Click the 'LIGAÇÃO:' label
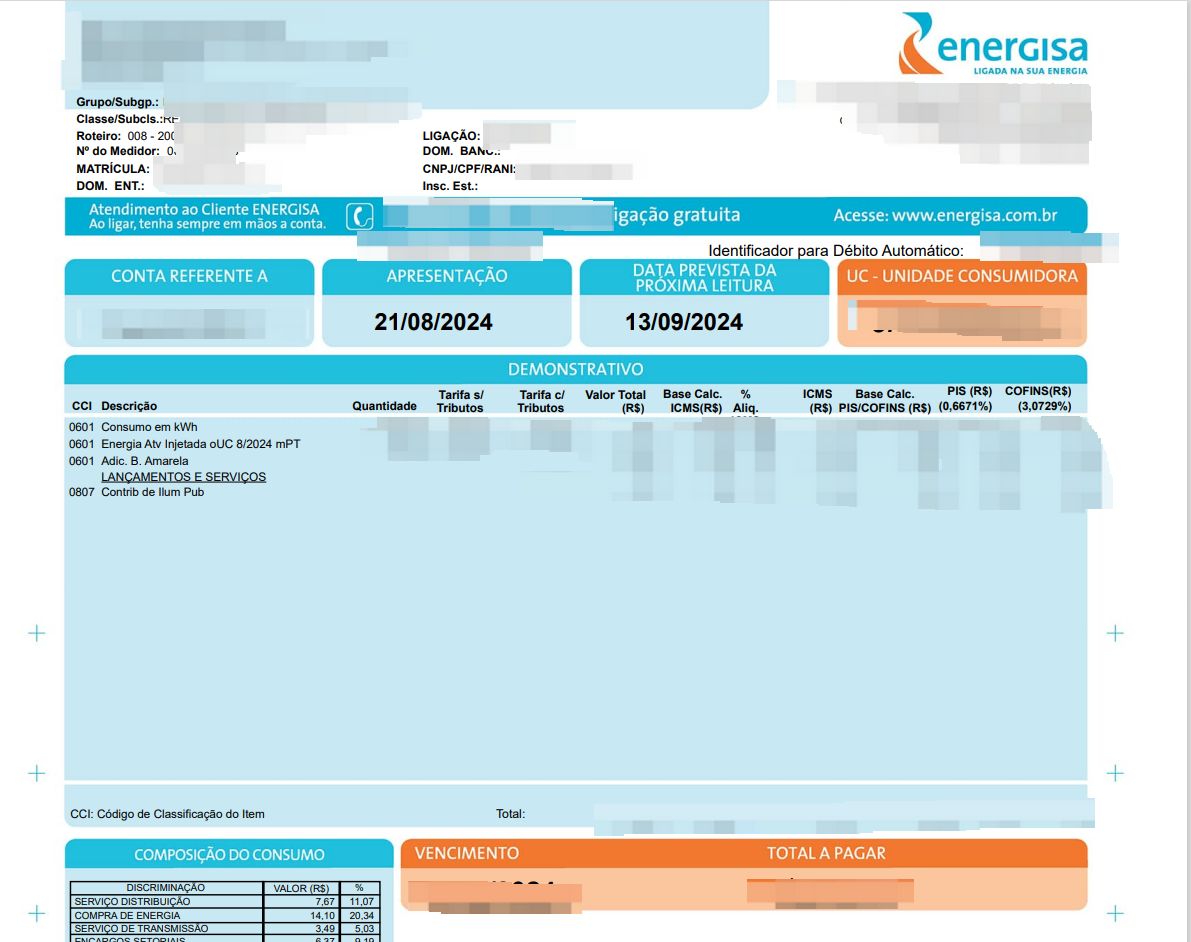Viewport: 1191px width, 942px height. coord(451,136)
